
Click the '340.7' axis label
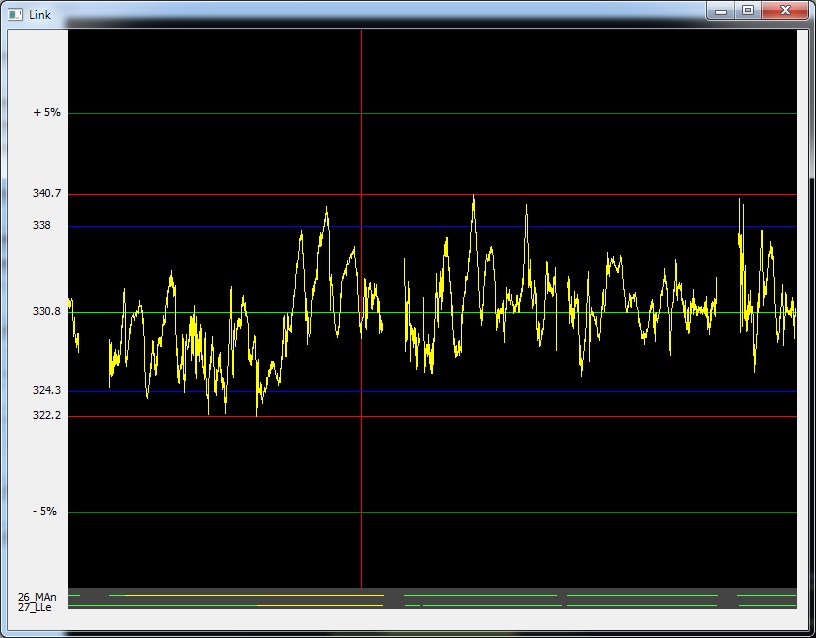tap(47, 194)
